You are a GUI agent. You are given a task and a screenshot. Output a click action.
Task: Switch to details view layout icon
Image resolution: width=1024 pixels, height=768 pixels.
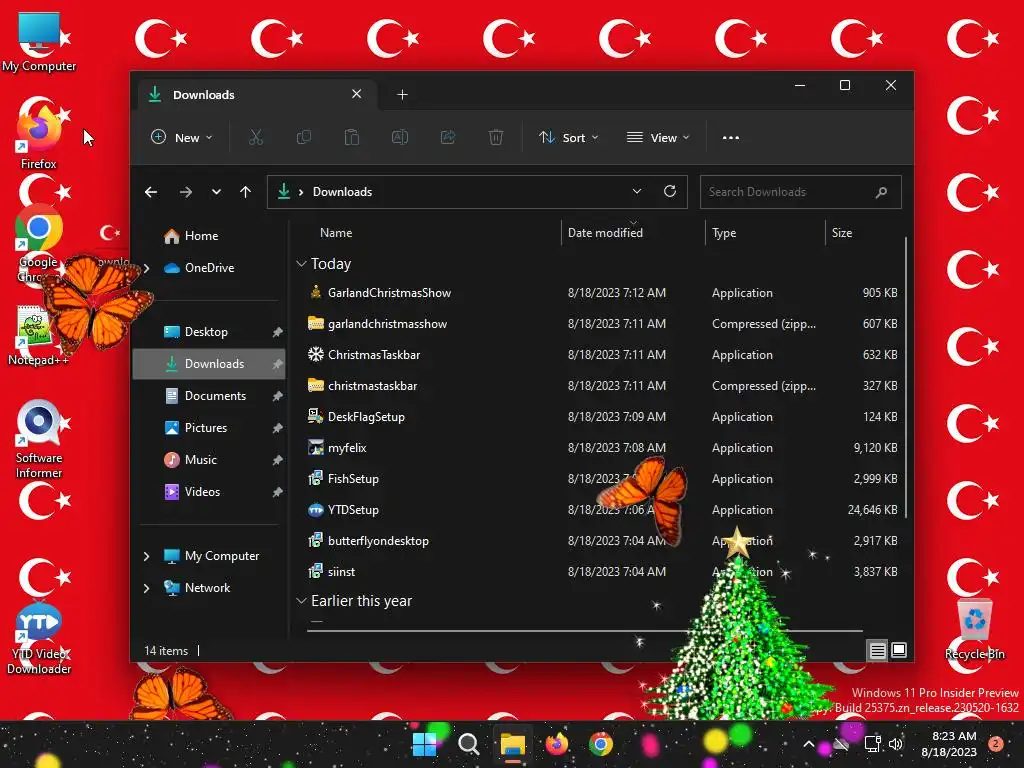point(877,650)
